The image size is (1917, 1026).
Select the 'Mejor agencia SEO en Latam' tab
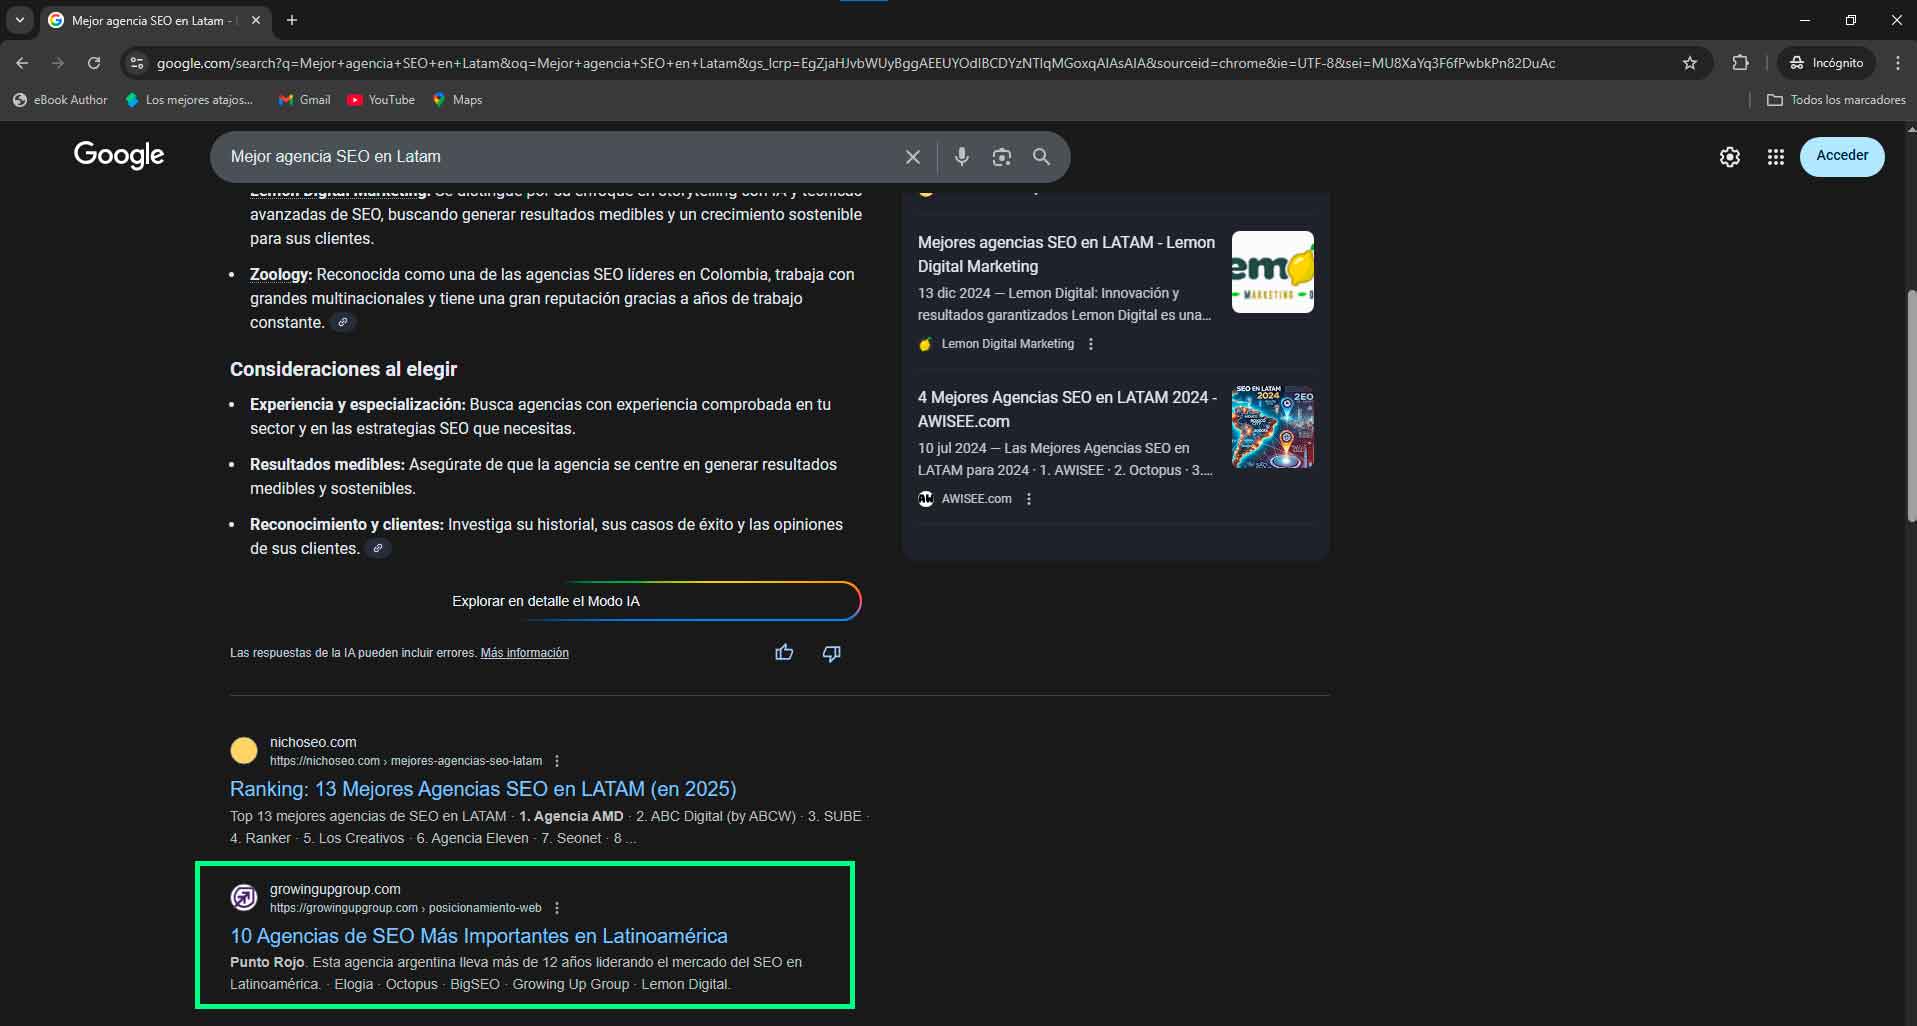(155, 20)
